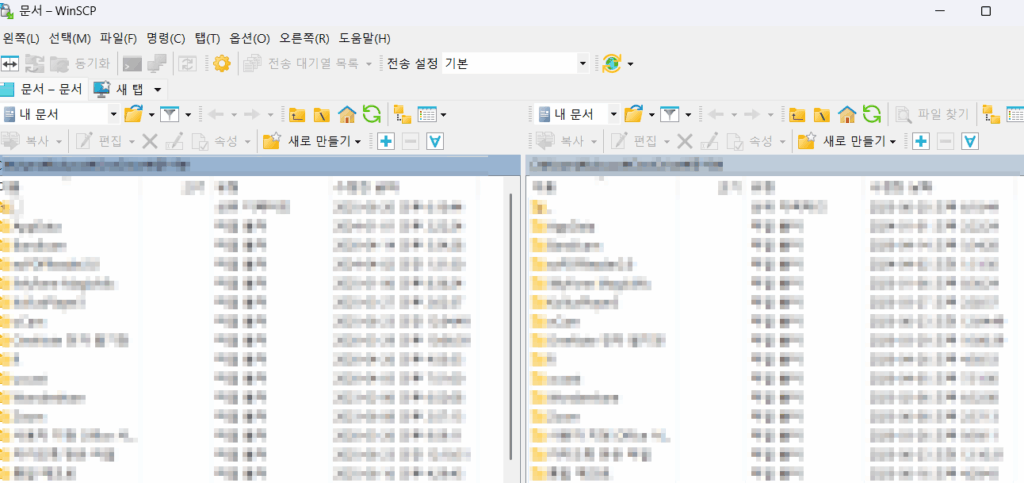This screenshot has height=483, width=1024.
Task: Open a 새 탭 new session tab
Action: pyautogui.click(x=121, y=89)
